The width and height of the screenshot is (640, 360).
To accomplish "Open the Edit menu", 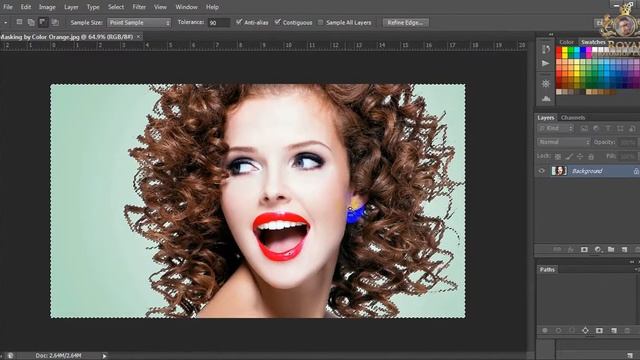I will point(26,7).
